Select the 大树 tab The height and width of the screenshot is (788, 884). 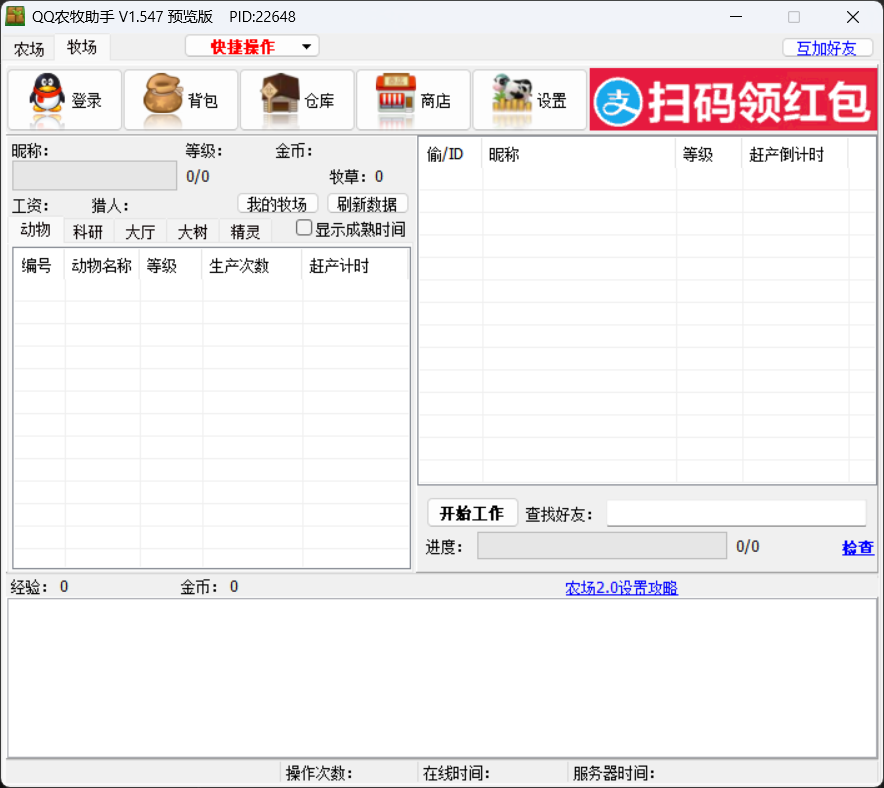click(192, 231)
